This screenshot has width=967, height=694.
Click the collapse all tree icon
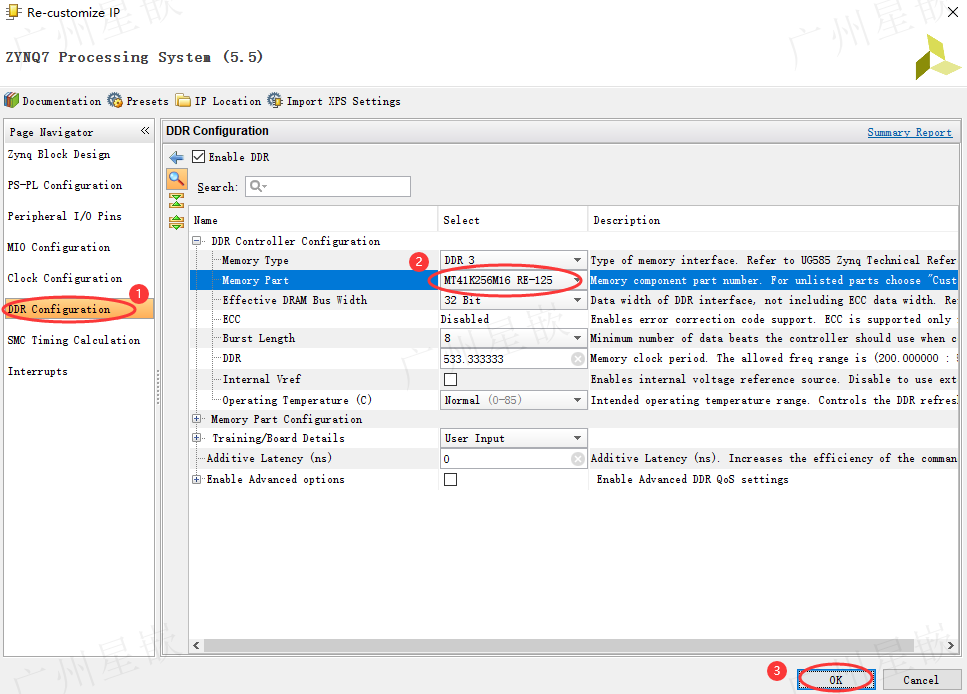coord(176,200)
